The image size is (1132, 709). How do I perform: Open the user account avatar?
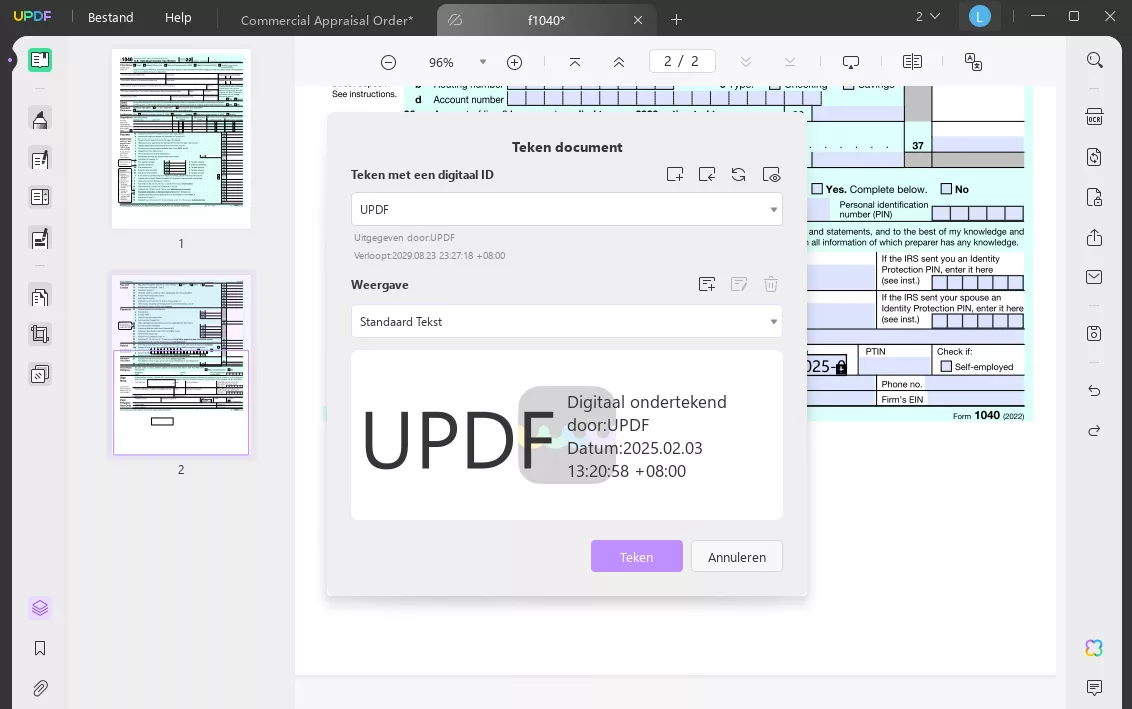pos(980,17)
